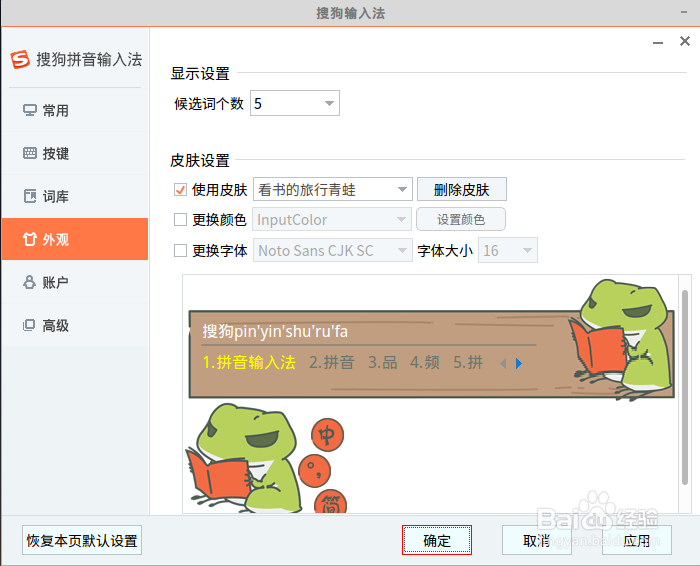Switch to the 账户 tab
Image resolution: width=700 pixels, height=566 pixels.
[x=75, y=282]
